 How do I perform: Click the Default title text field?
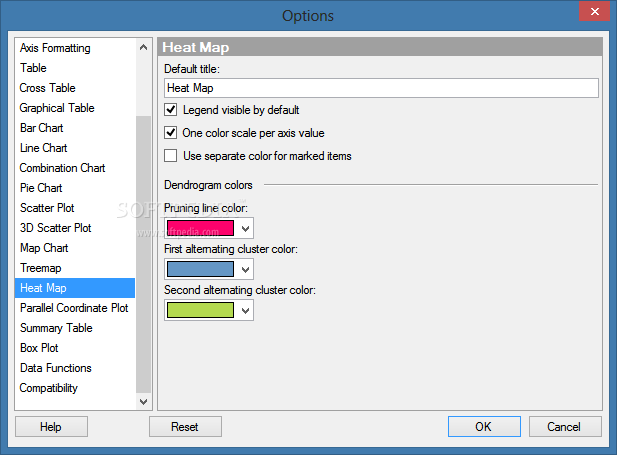coord(380,88)
